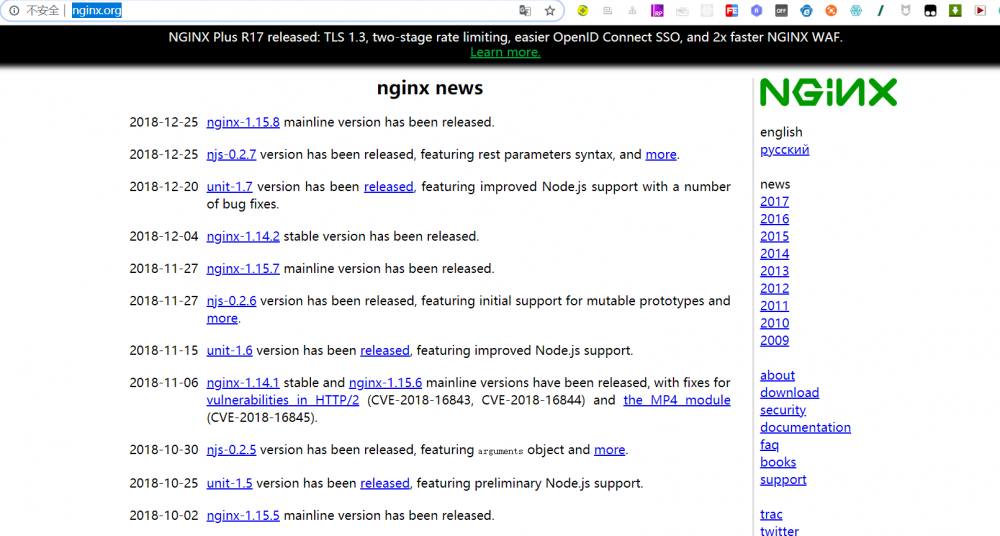The width and height of the screenshot is (1000, 536).
Task: Open the njs-0.2.5 link
Action: pyautogui.click(x=231, y=450)
